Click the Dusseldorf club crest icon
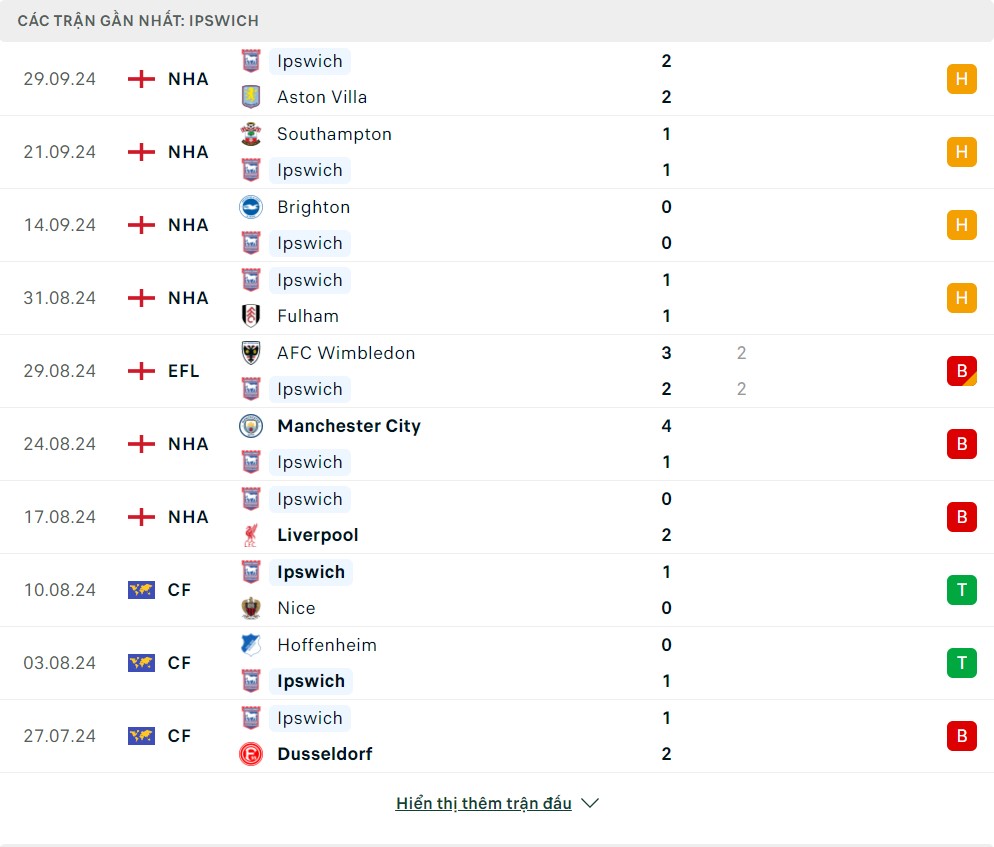This screenshot has width=994, height=847. point(250,754)
